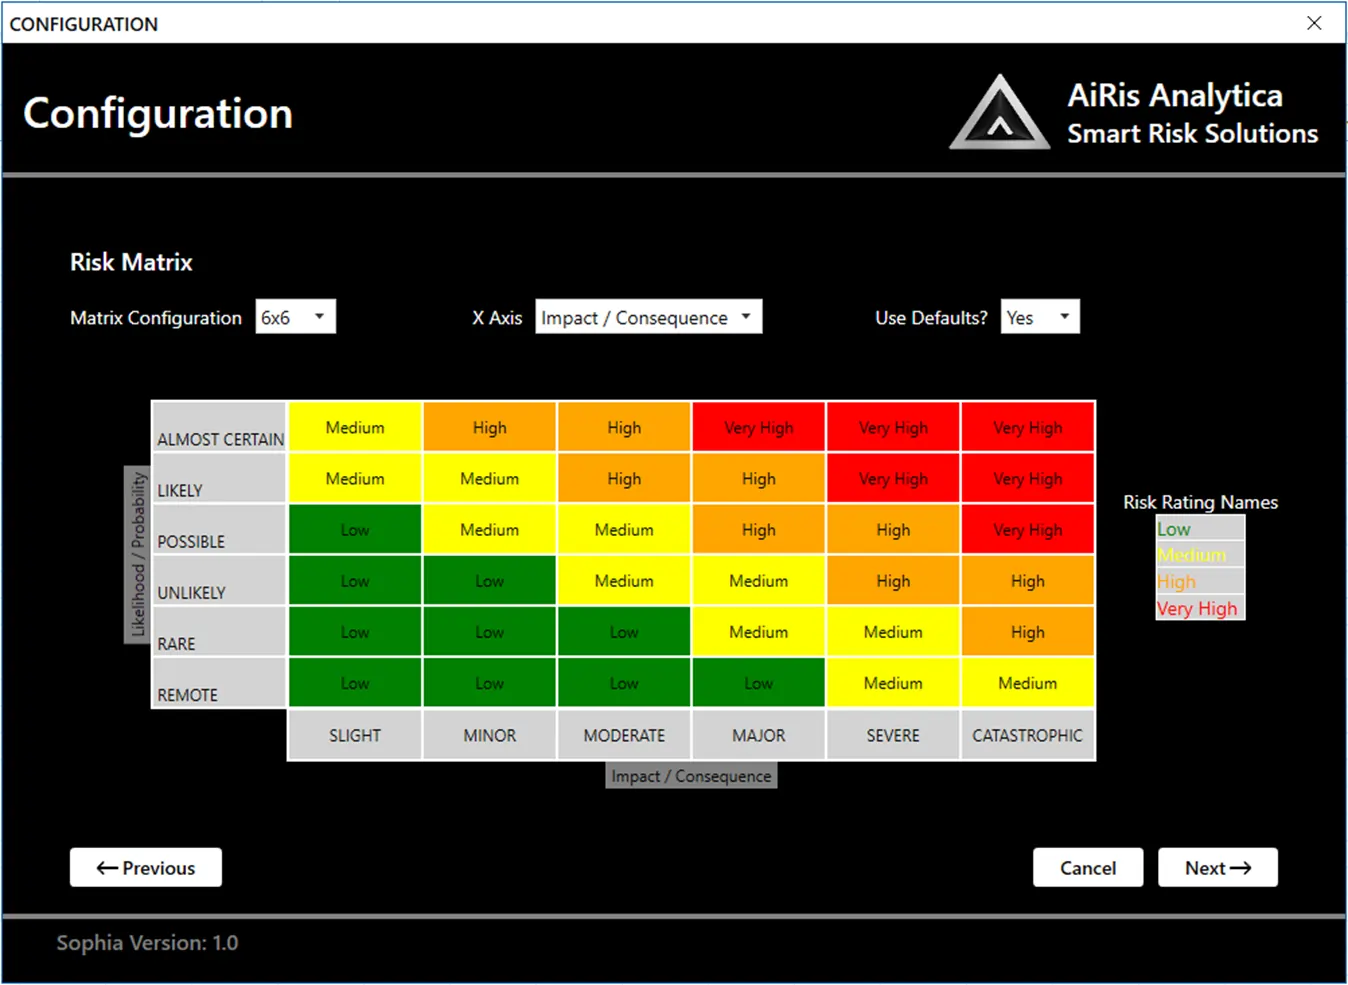
Task: Select the High risk rating name
Action: click(x=1200, y=581)
